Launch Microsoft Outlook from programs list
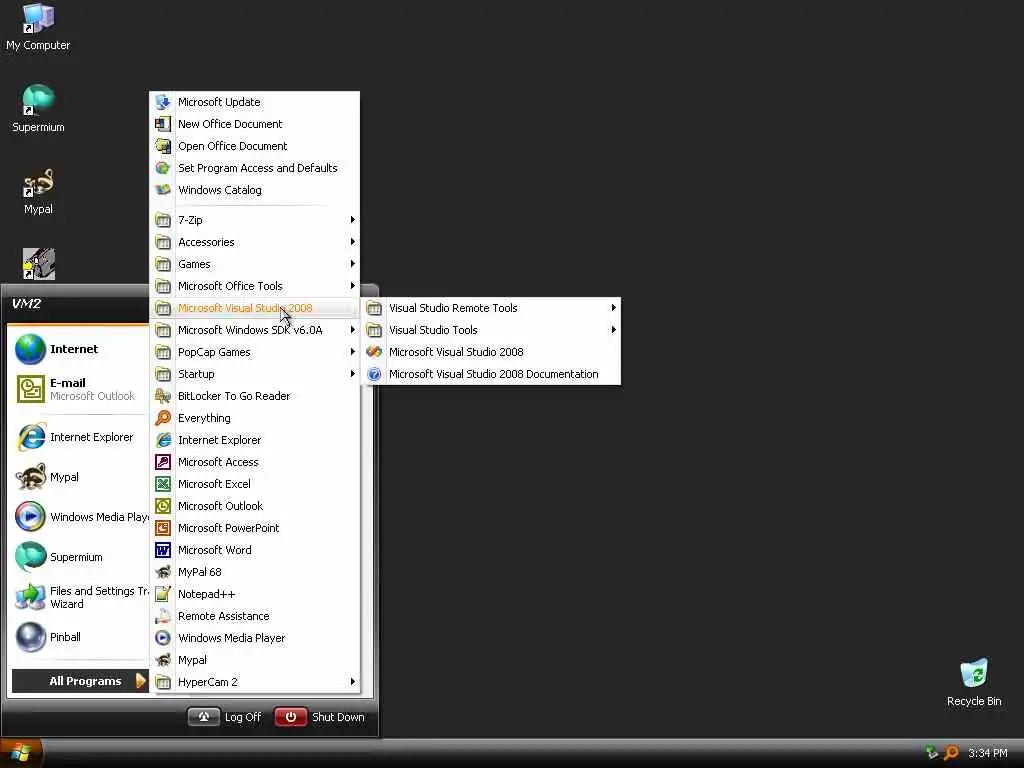Viewport: 1024px width, 768px height. click(x=255, y=506)
